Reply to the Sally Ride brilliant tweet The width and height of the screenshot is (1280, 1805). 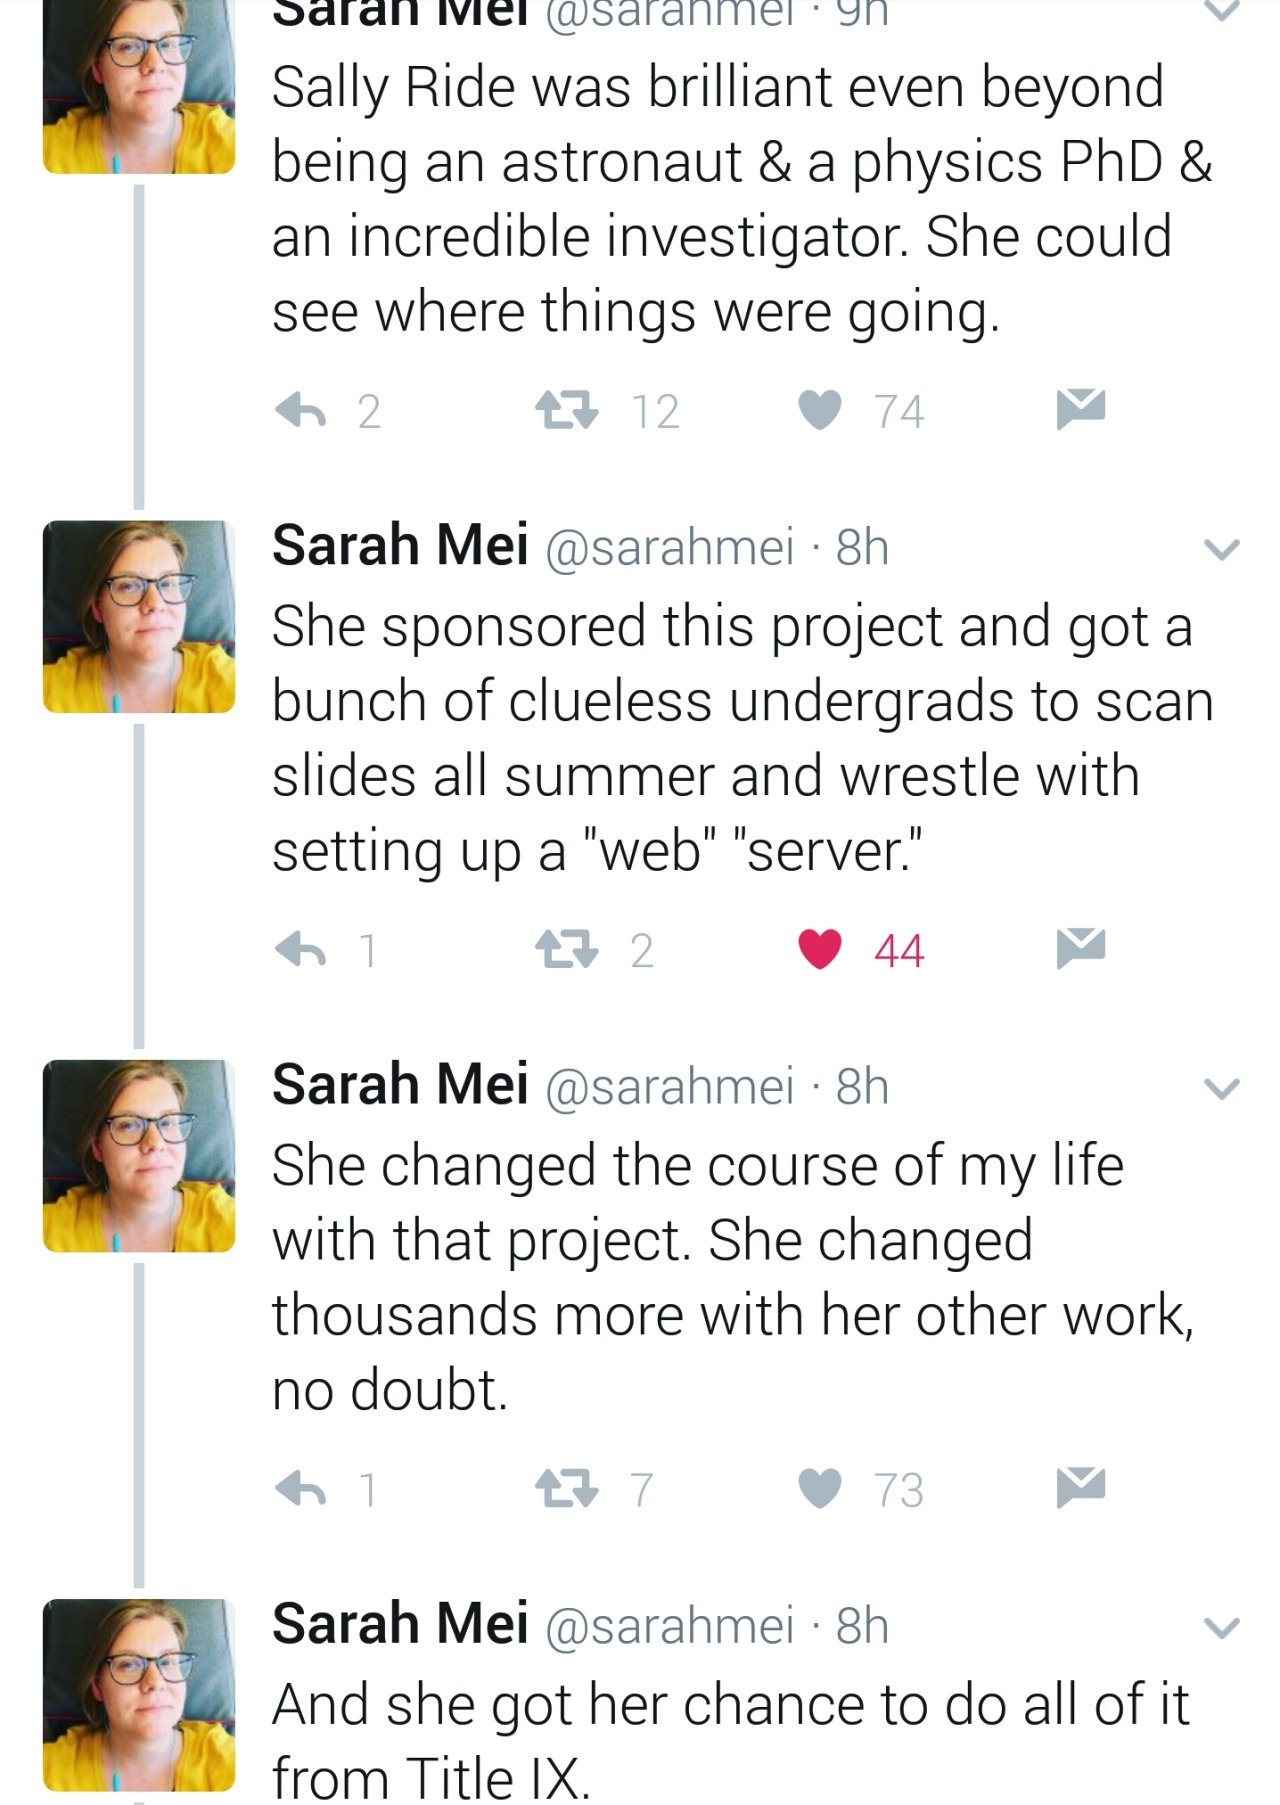(301, 410)
